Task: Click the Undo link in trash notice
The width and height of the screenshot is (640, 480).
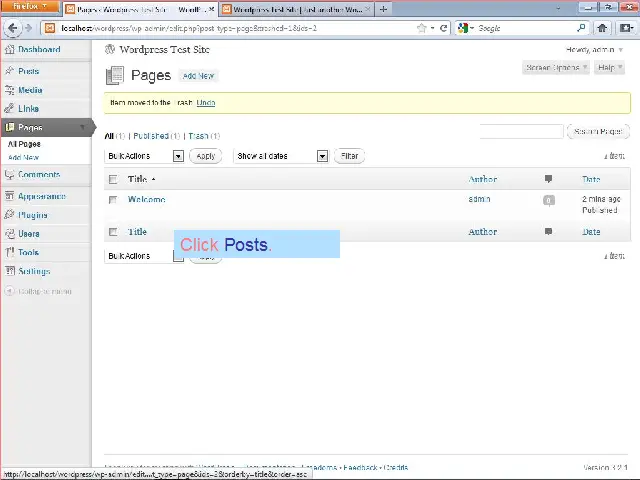Action: (206, 103)
